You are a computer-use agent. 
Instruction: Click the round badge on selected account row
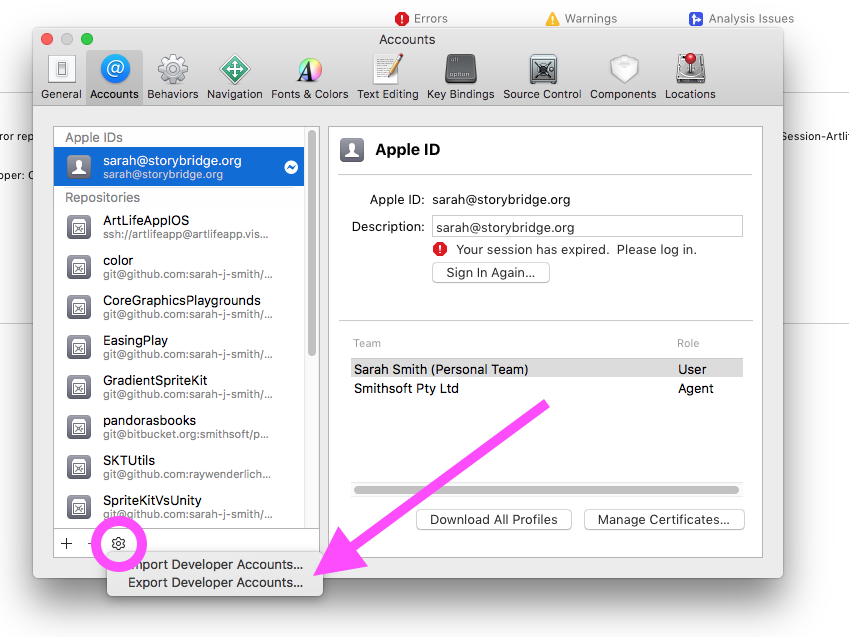291,167
